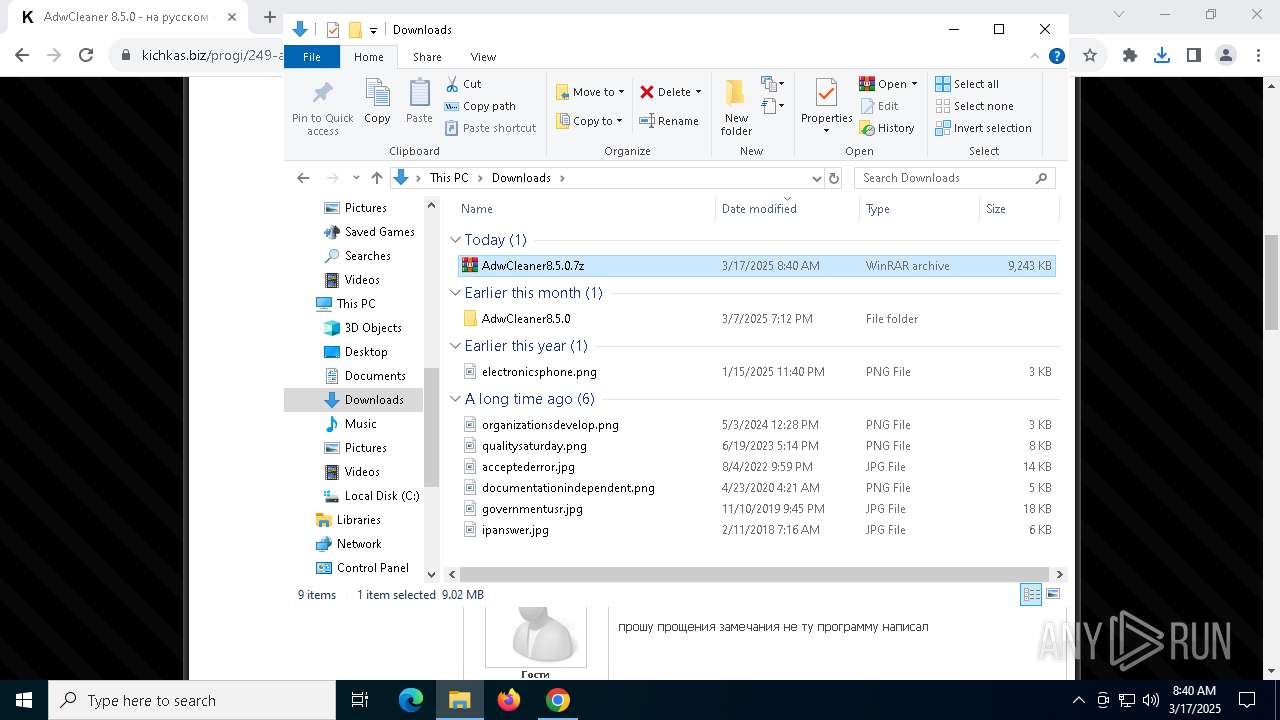Click Select all in ribbon
Image resolution: width=1280 pixels, height=720 pixels.
pos(967,84)
